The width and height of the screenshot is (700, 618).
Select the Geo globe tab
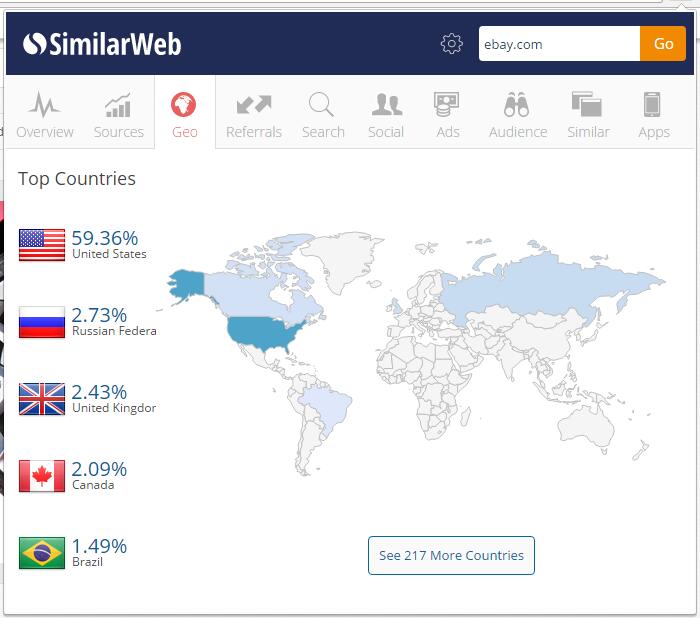pos(184,114)
